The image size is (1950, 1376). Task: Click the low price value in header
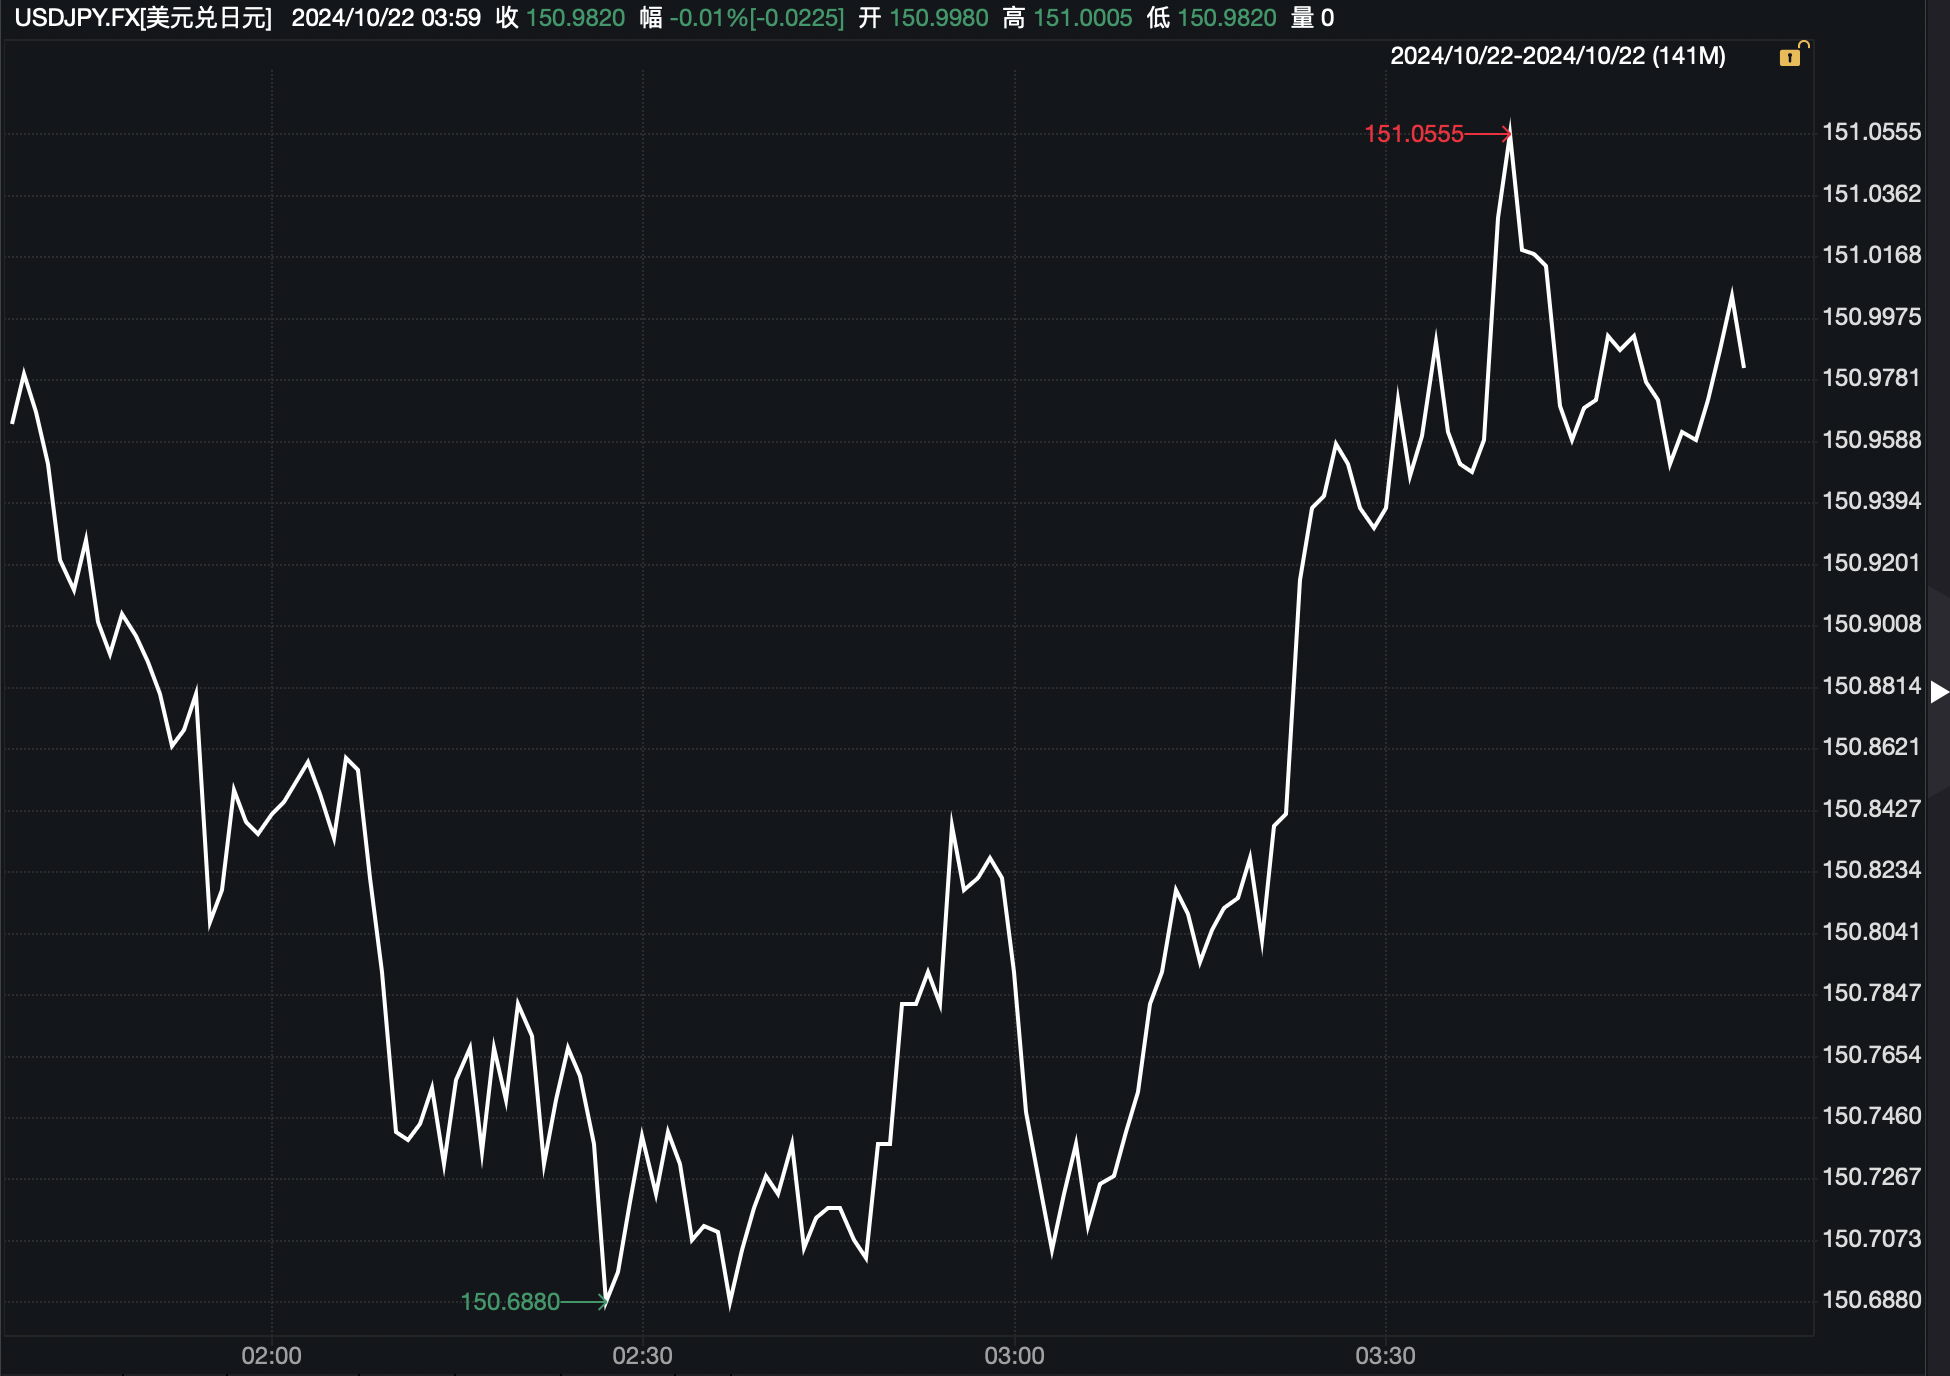click(x=1226, y=18)
